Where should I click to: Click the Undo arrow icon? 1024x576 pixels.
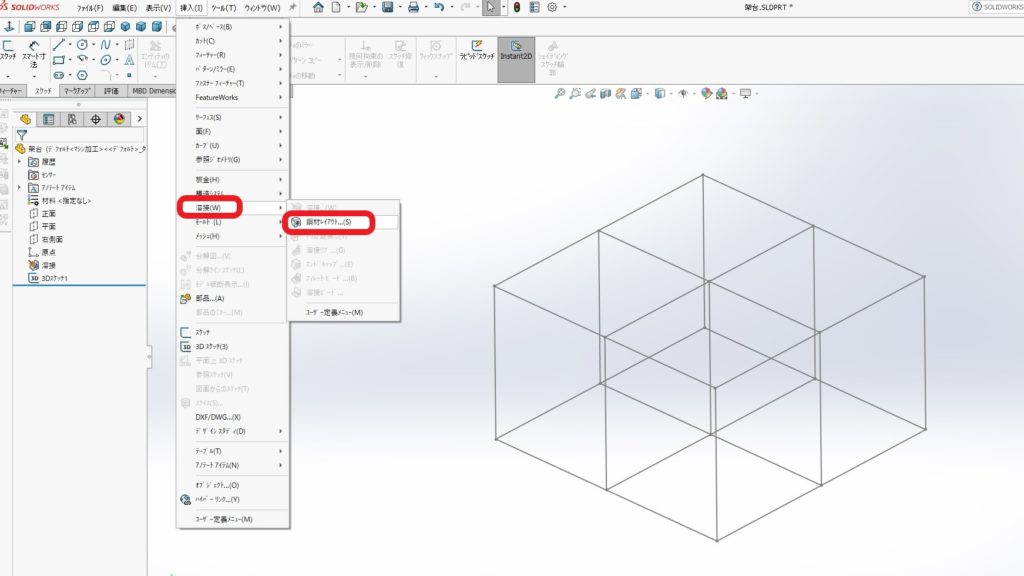click(x=438, y=7)
